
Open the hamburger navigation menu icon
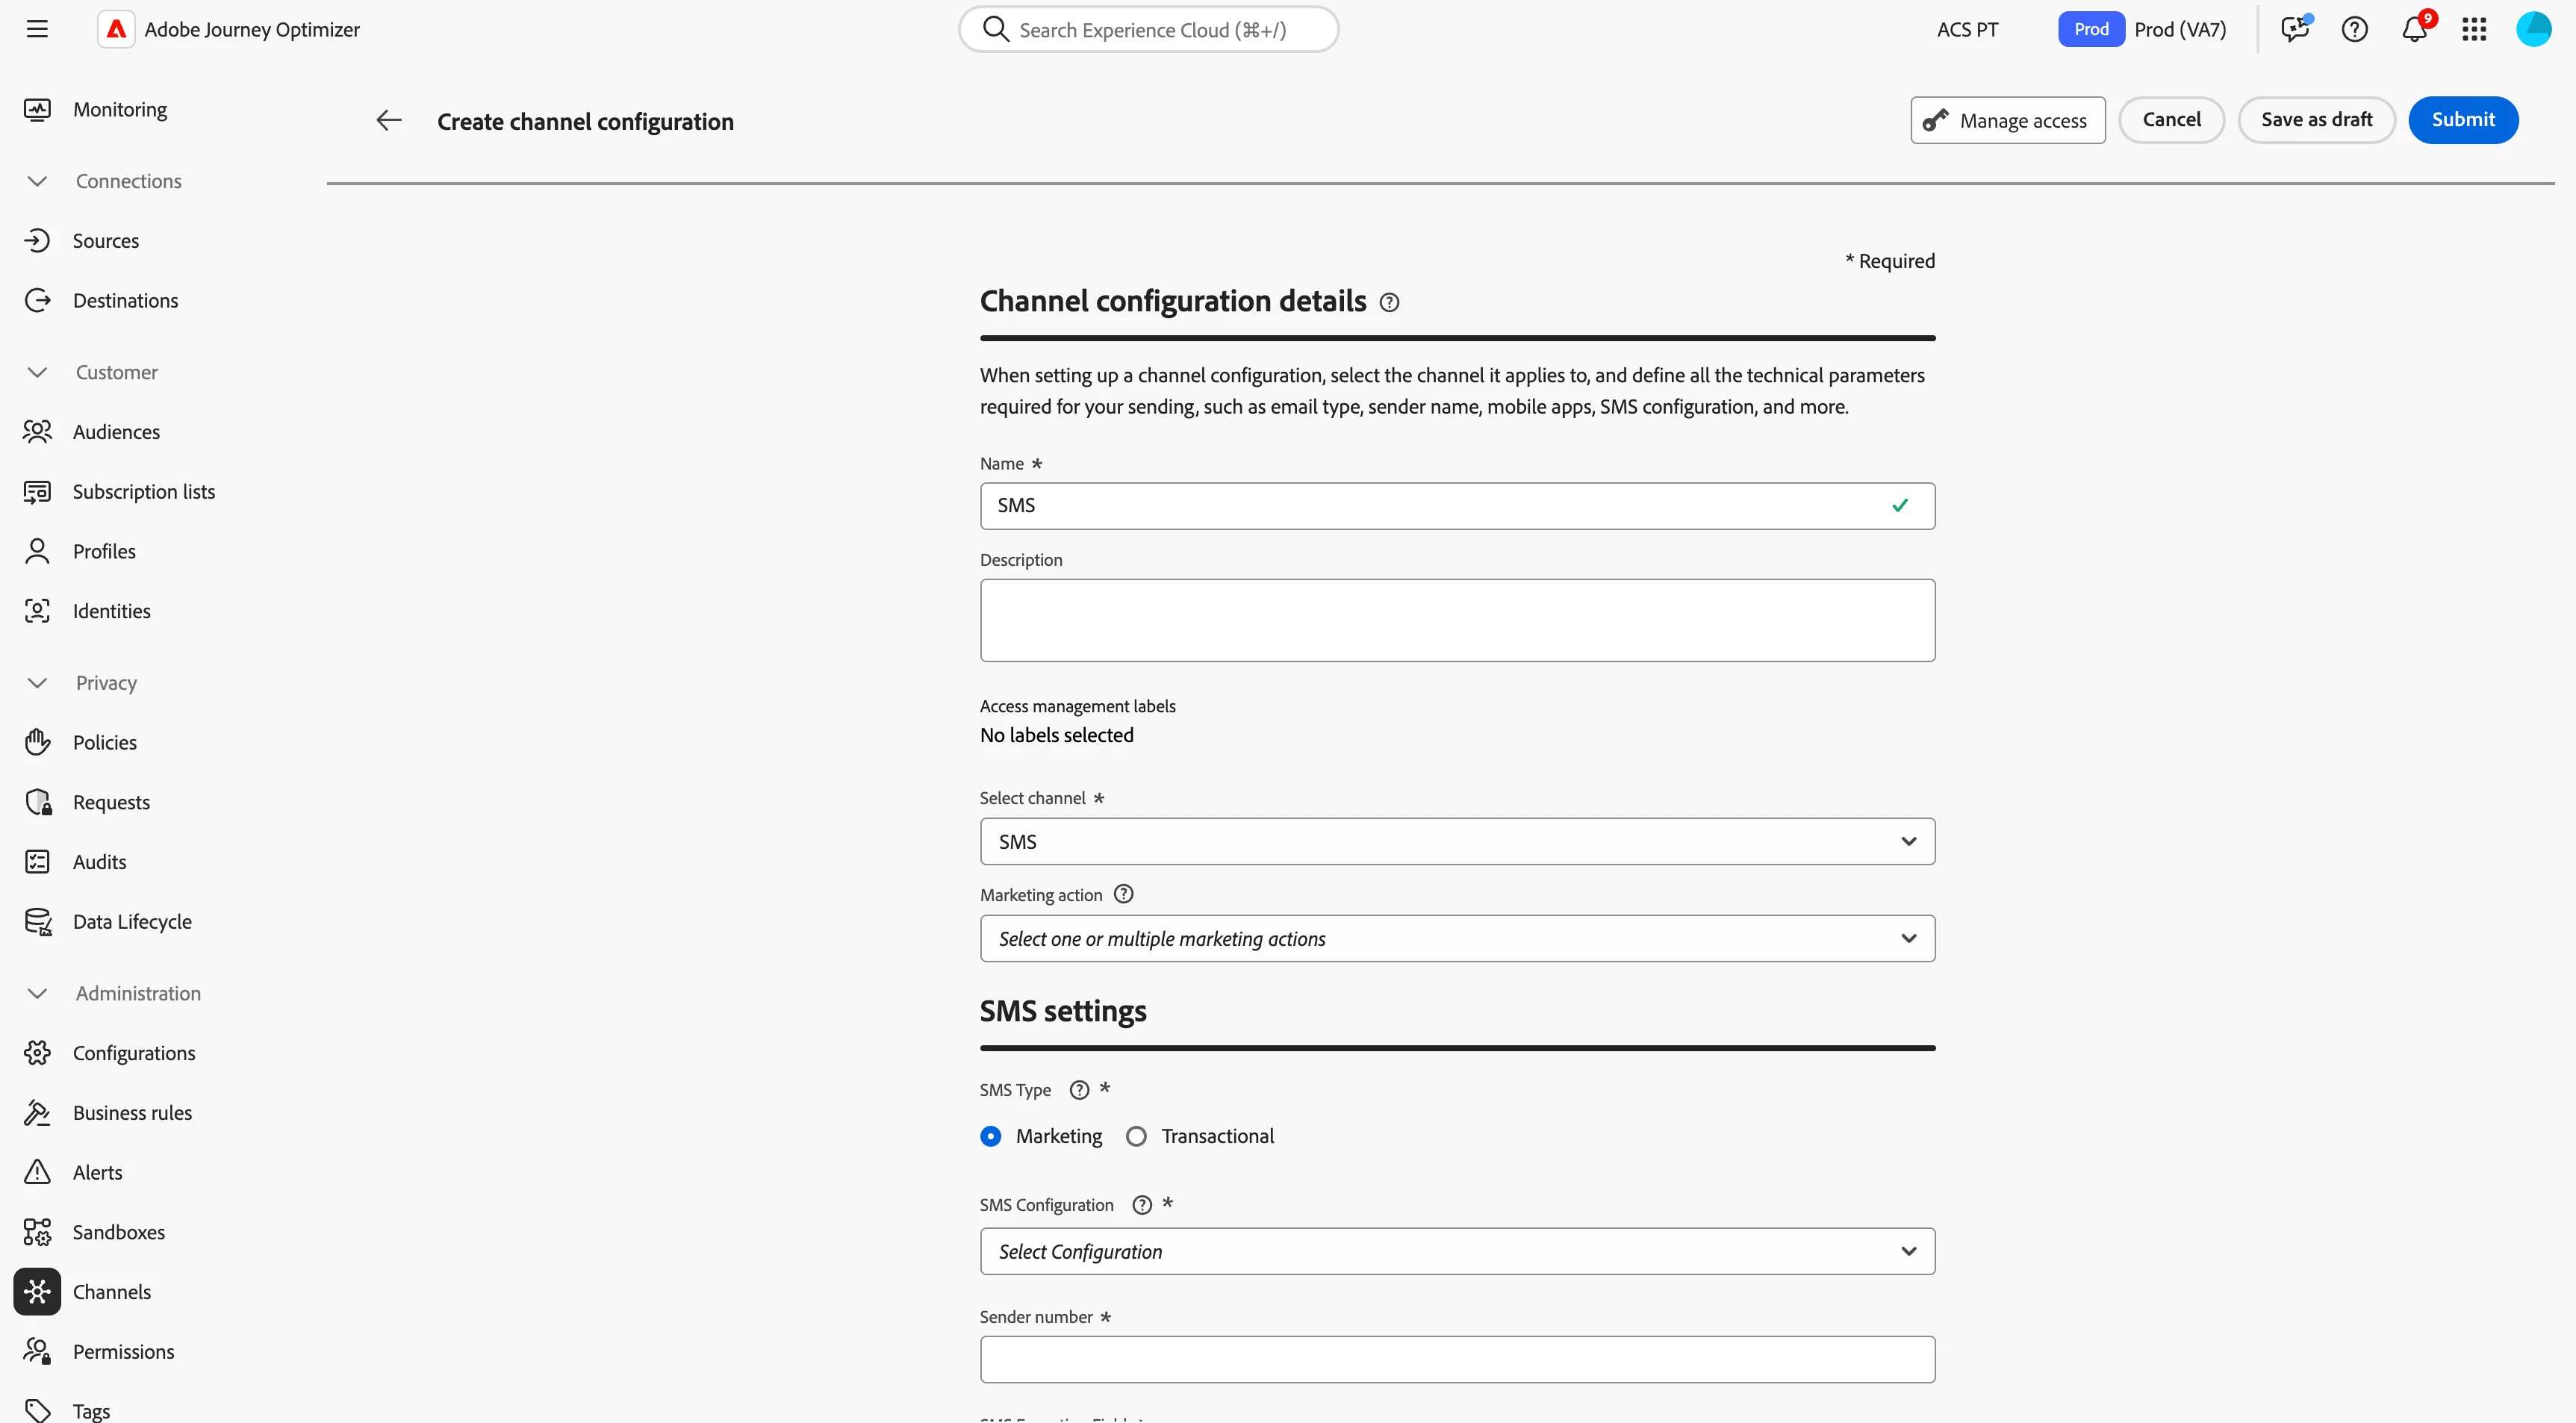coord(37,29)
